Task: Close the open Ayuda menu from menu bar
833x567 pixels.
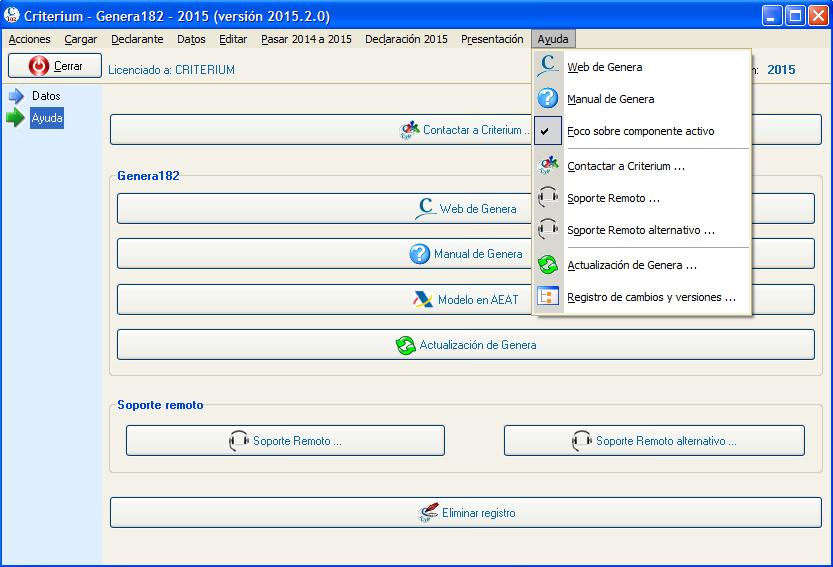Action: (x=552, y=39)
